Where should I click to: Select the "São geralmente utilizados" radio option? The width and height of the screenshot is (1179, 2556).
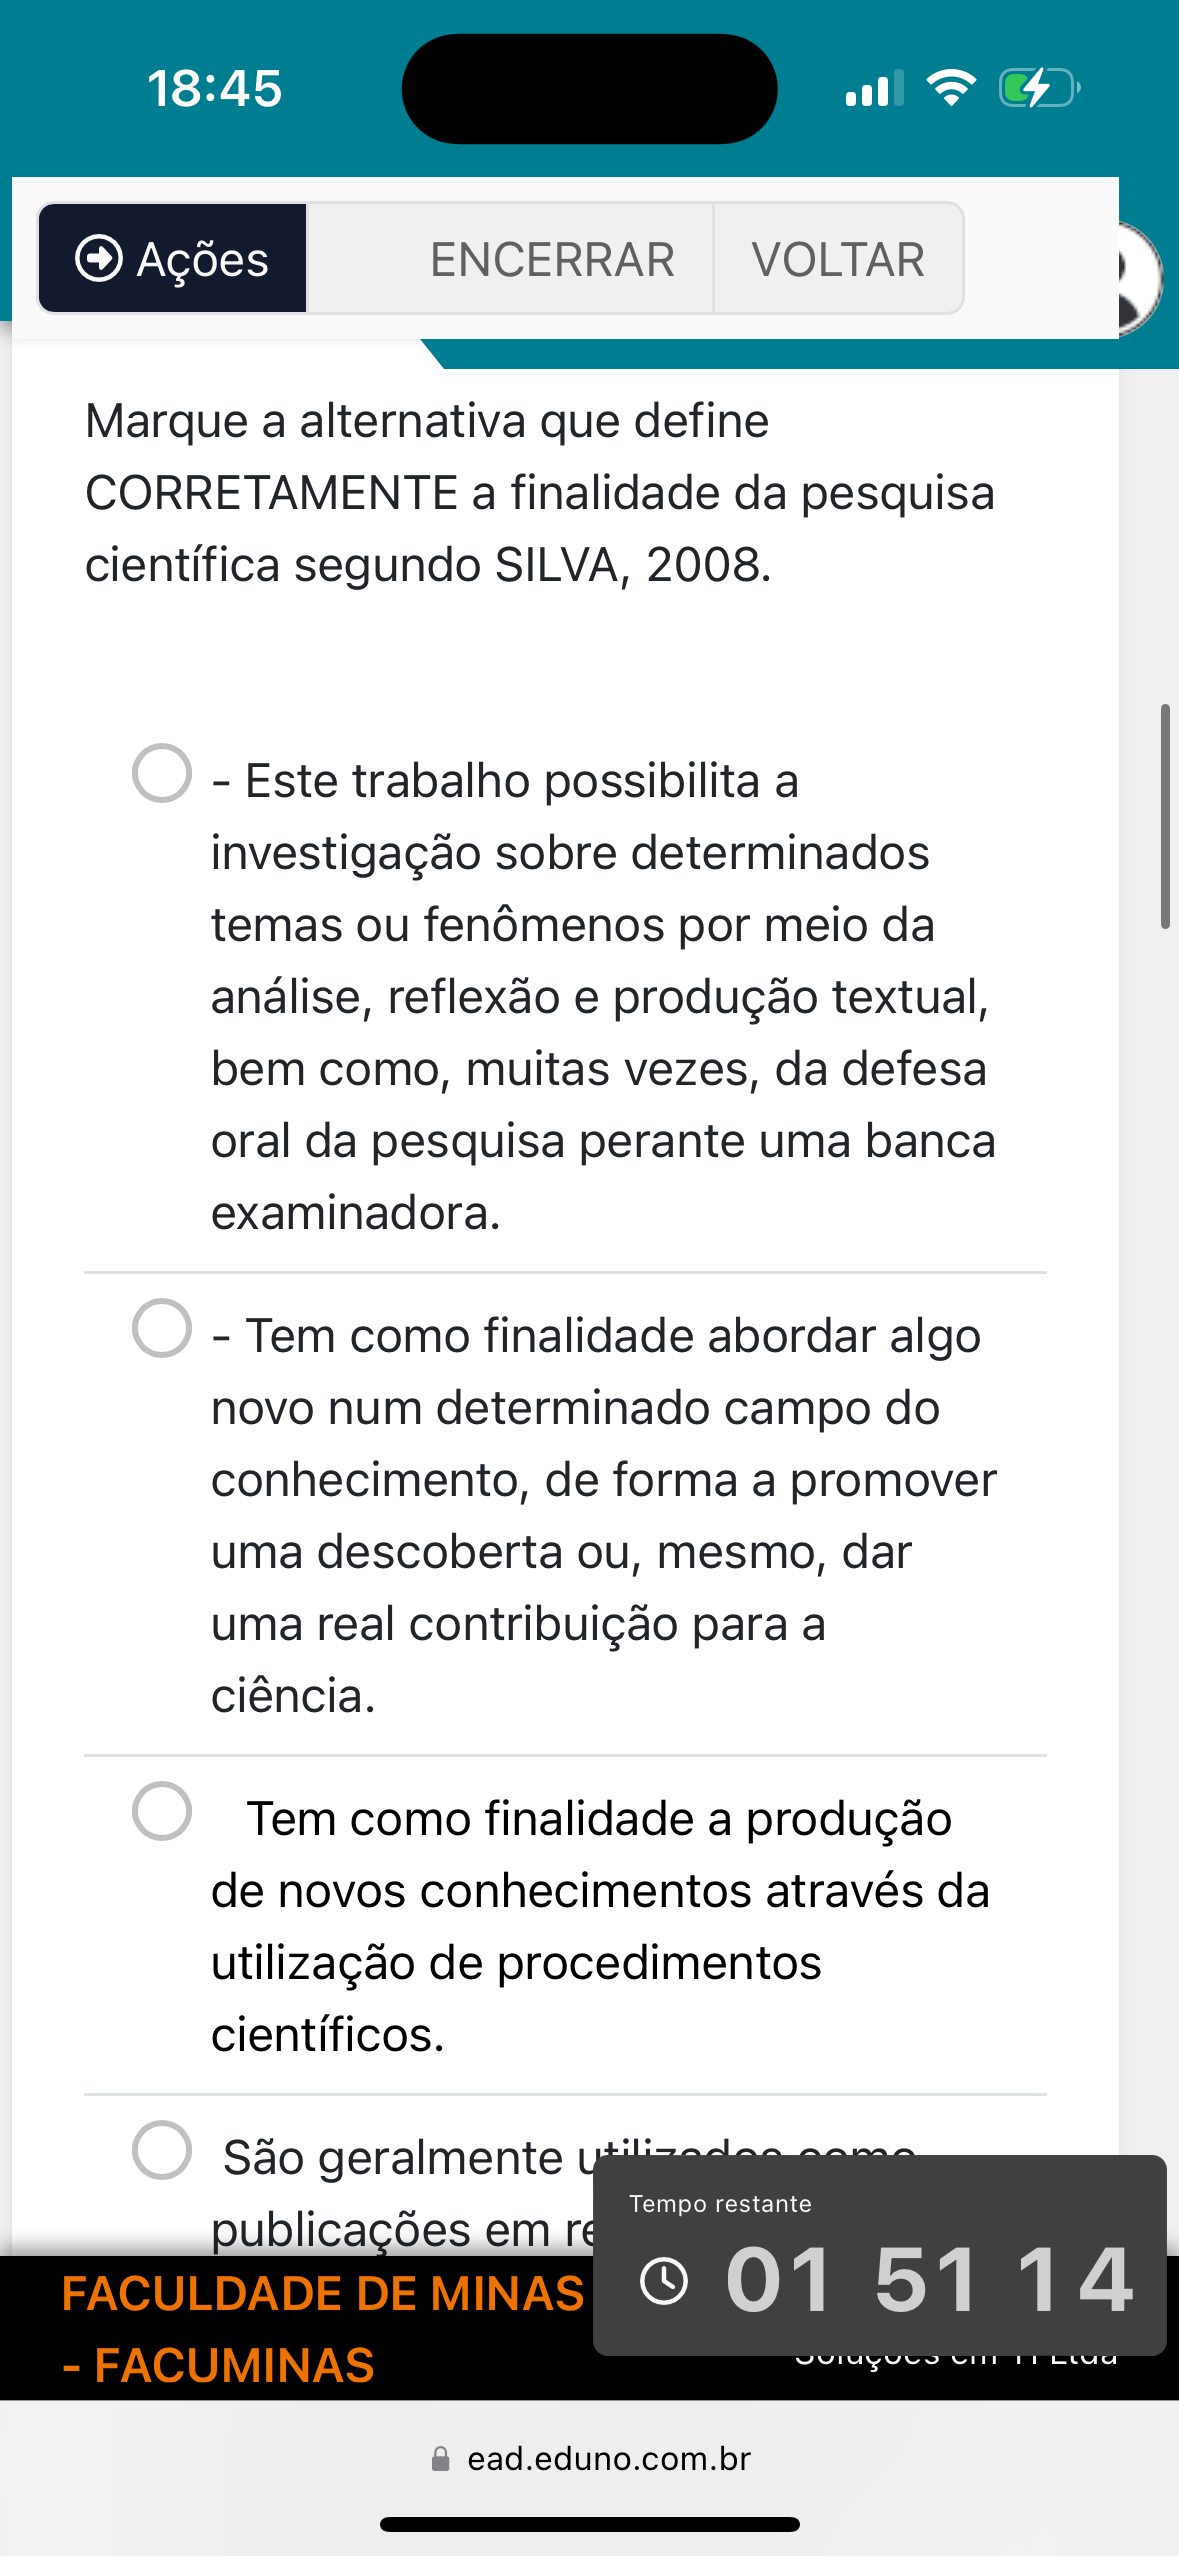(x=162, y=2150)
